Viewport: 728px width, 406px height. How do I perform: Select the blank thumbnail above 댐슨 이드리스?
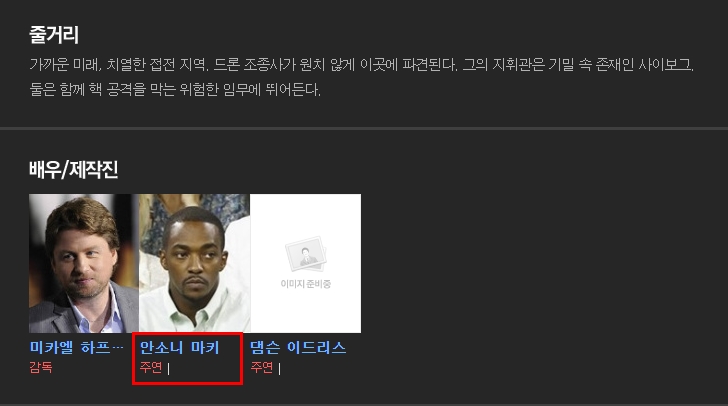(306, 263)
